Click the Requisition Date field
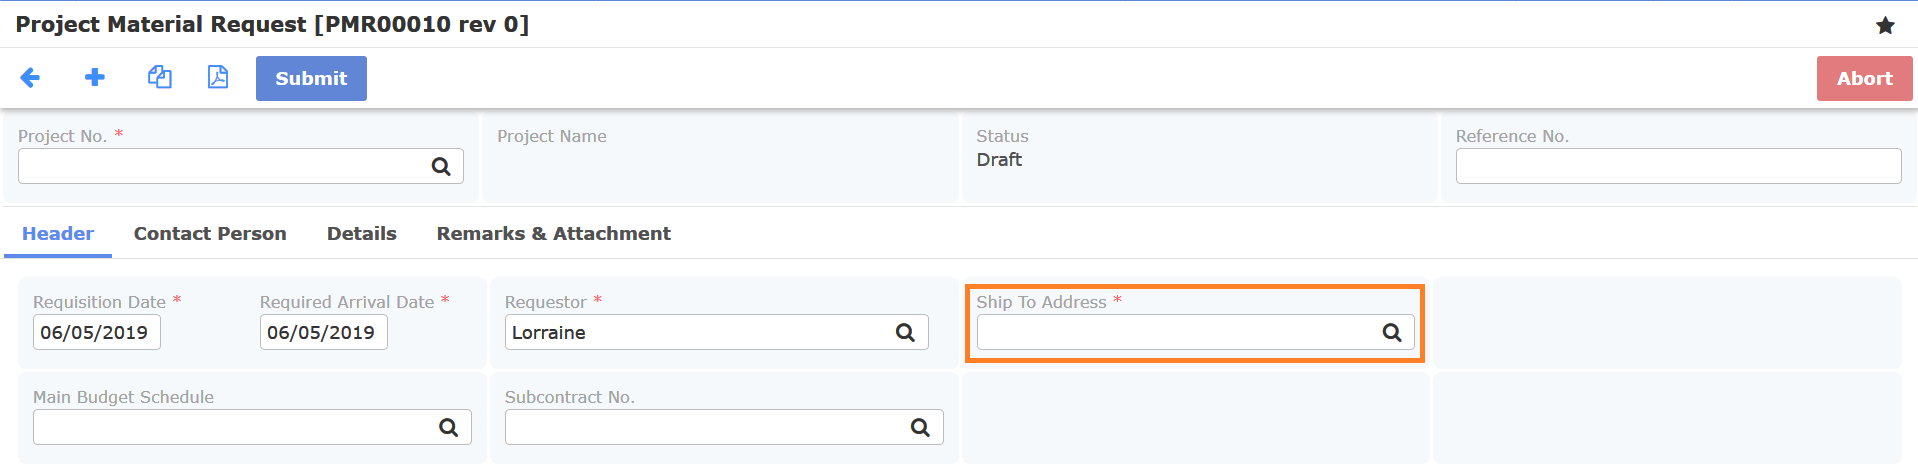 [97, 333]
